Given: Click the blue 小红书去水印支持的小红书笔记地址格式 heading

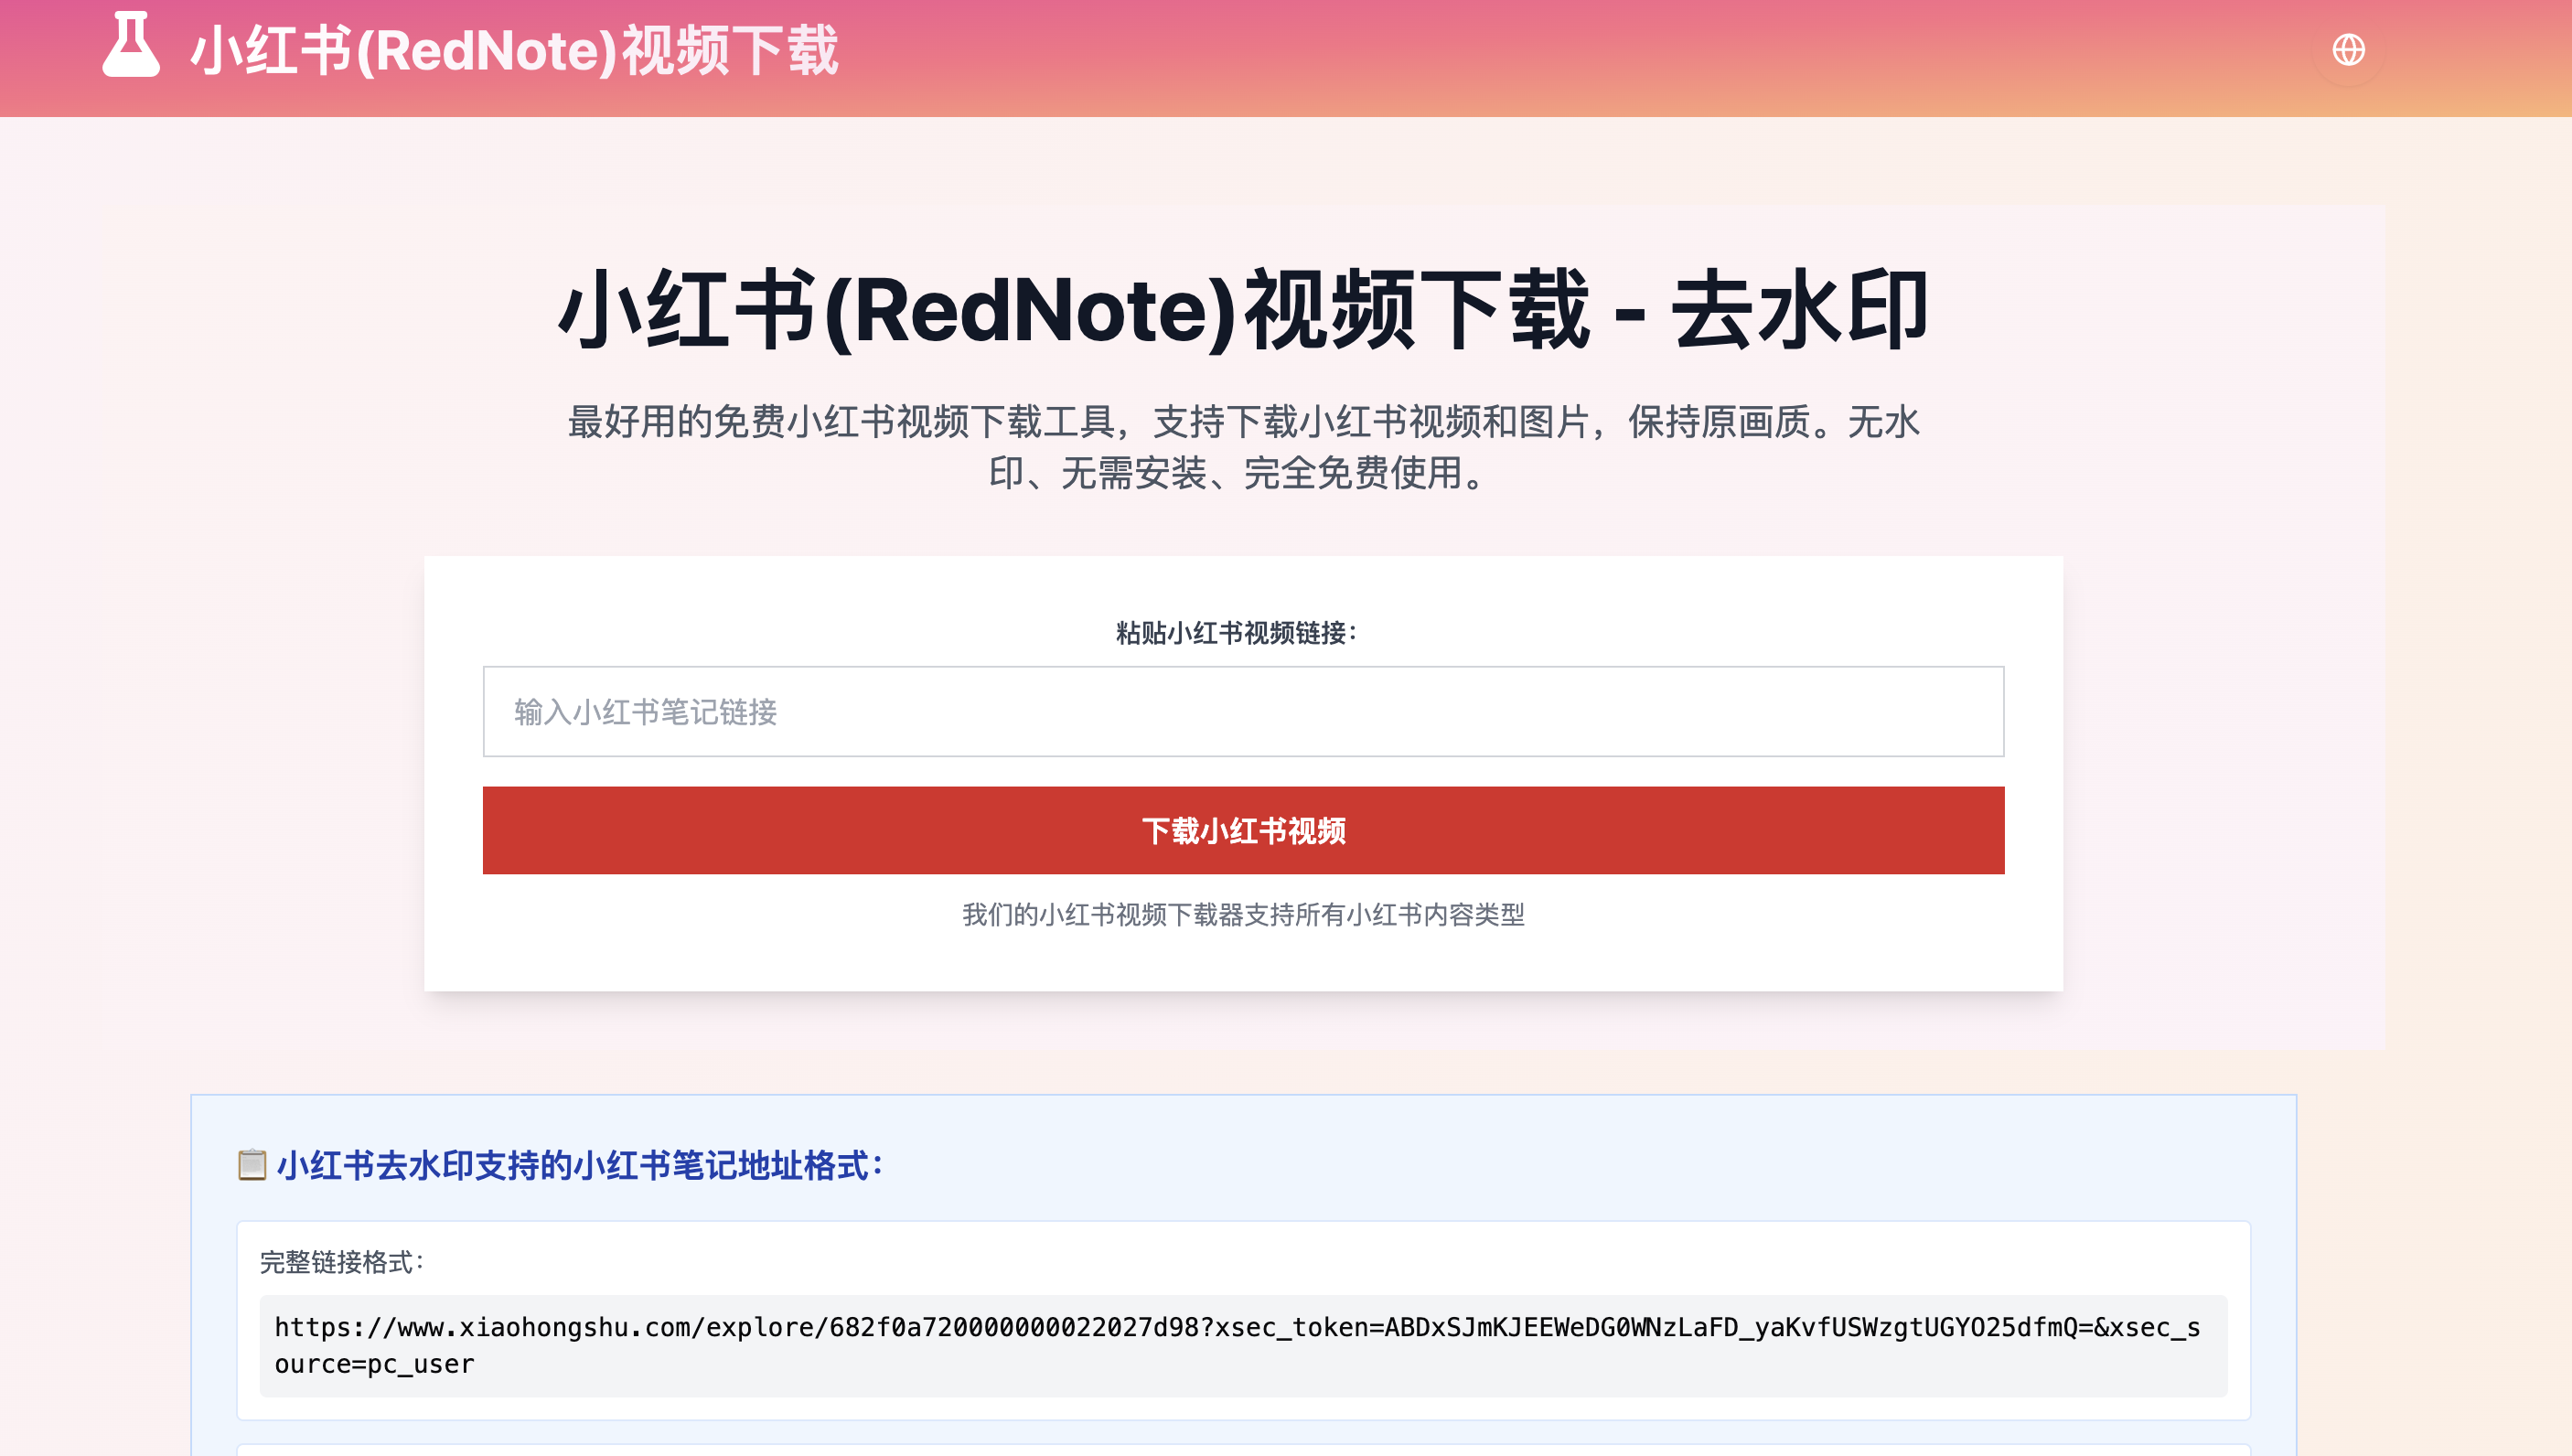Looking at the screenshot, I should pos(580,1166).
